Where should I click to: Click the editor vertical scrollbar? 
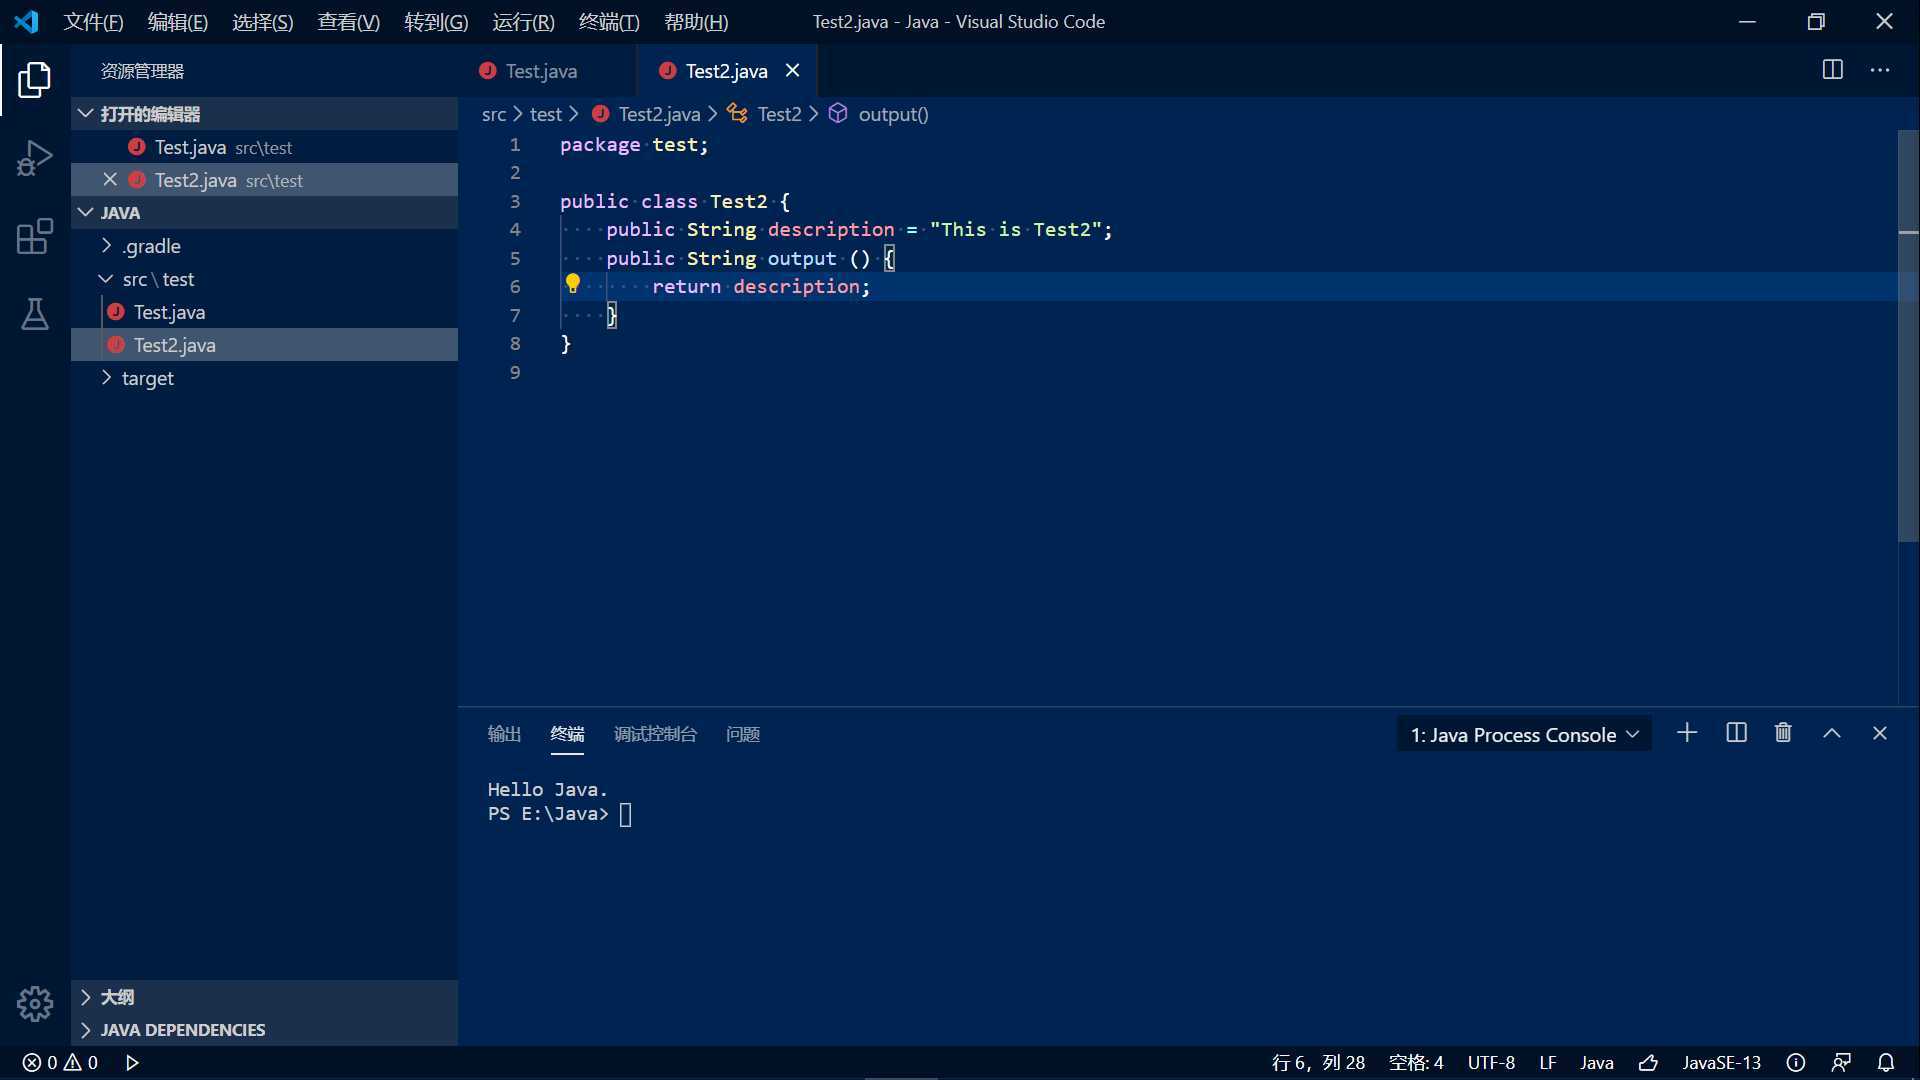click(1908, 336)
